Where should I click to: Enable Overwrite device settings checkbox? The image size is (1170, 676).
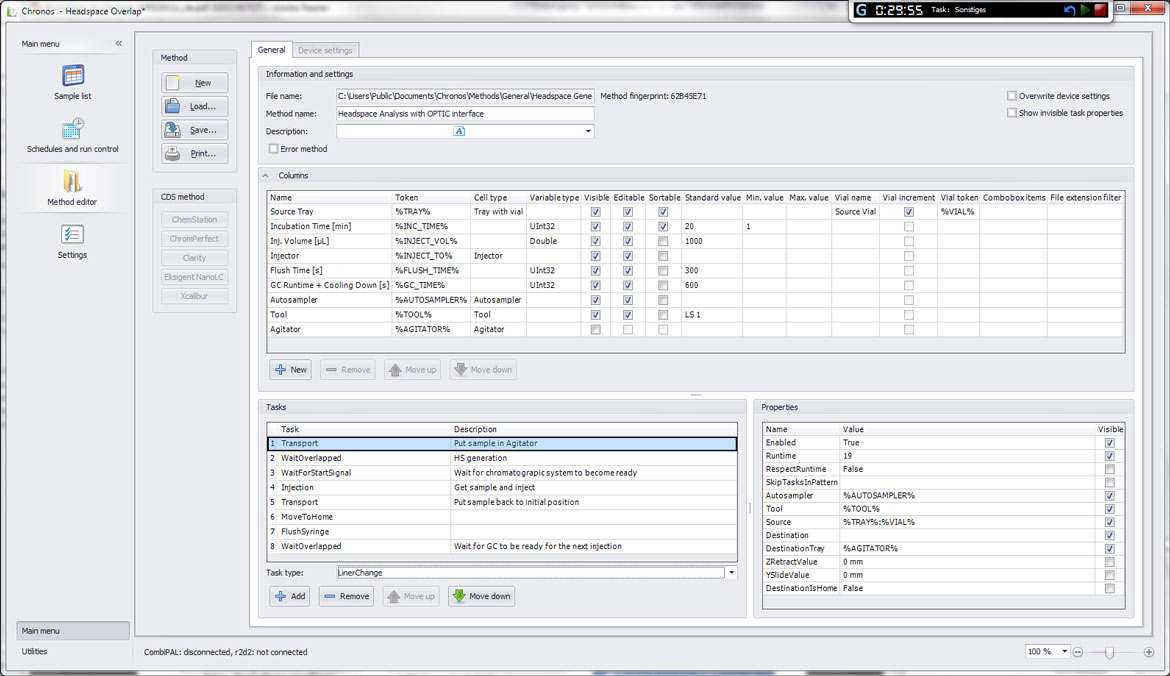click(x=1012, y=96)
